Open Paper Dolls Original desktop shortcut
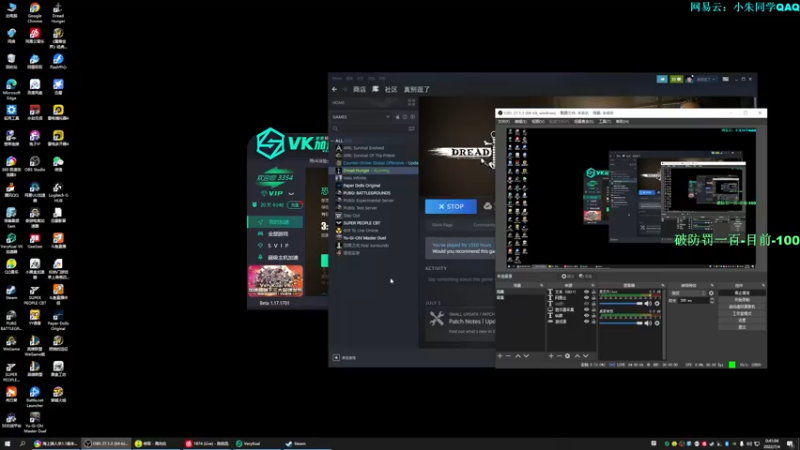Screen dimensions: 800x450 point(58,320)
